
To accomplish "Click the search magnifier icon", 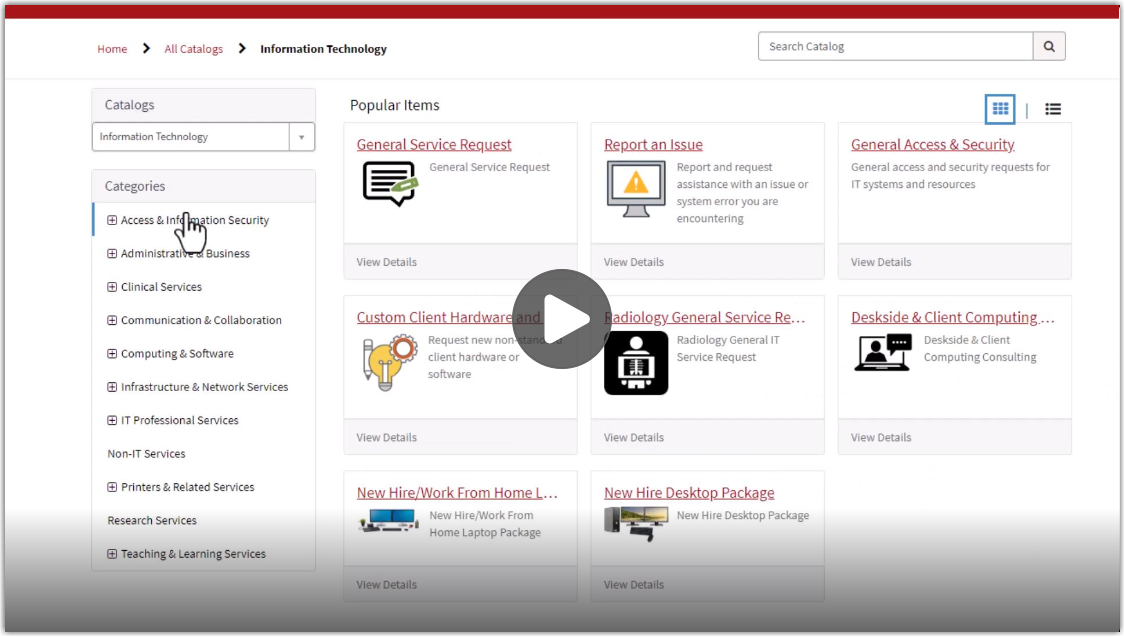I will 1049,46.
